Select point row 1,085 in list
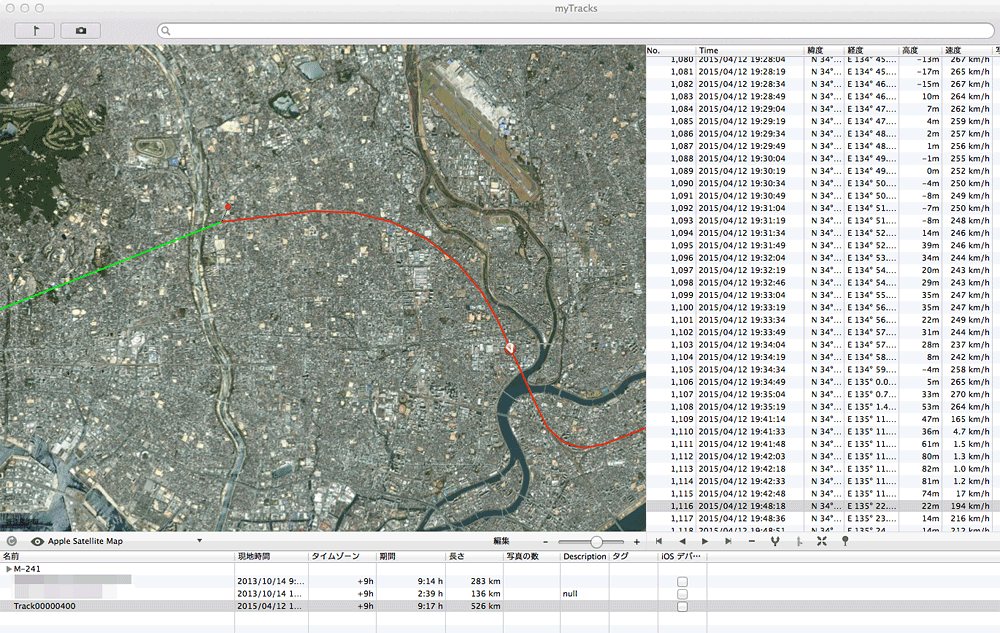The width and height of the screenshot is (1000, 633). tap(823, 121)
